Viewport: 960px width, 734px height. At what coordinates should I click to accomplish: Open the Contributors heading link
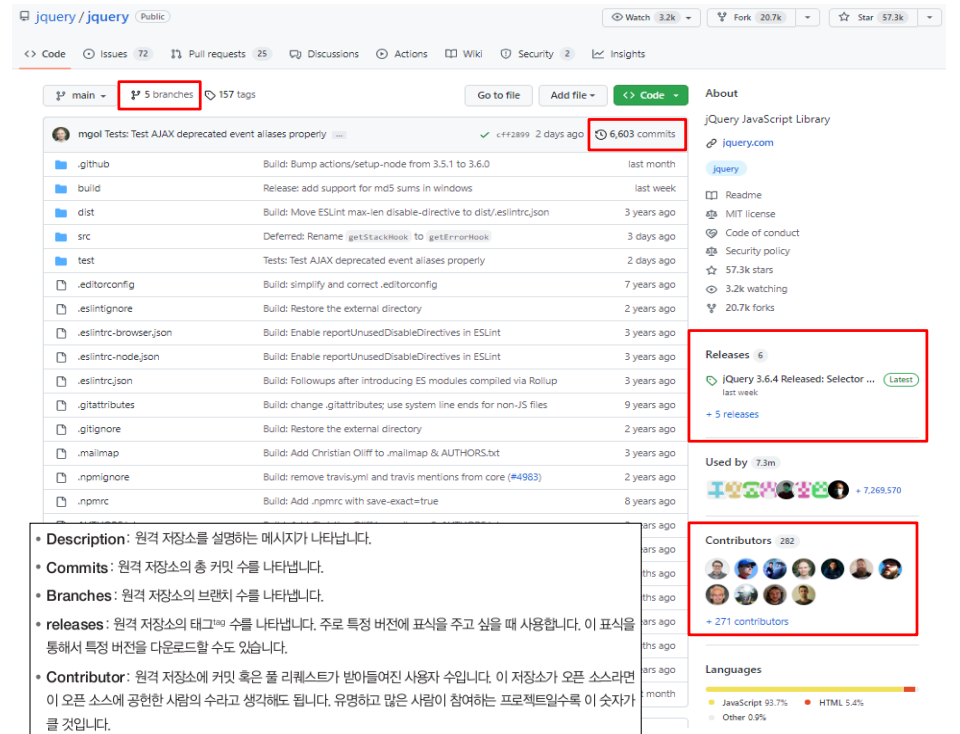point(751,541)
